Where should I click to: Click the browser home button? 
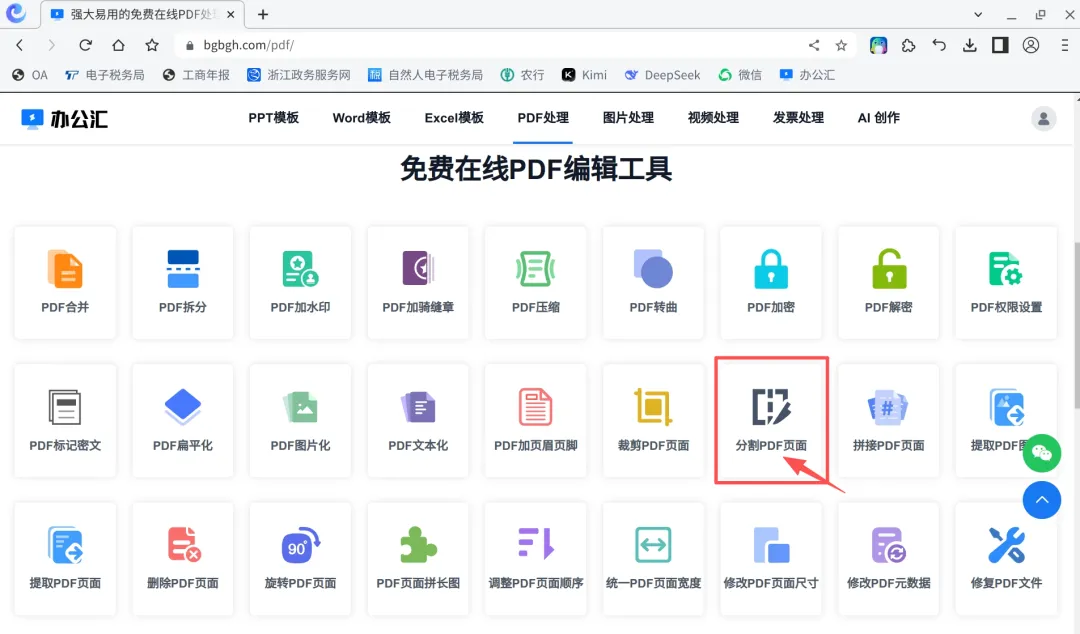(118, 45)
